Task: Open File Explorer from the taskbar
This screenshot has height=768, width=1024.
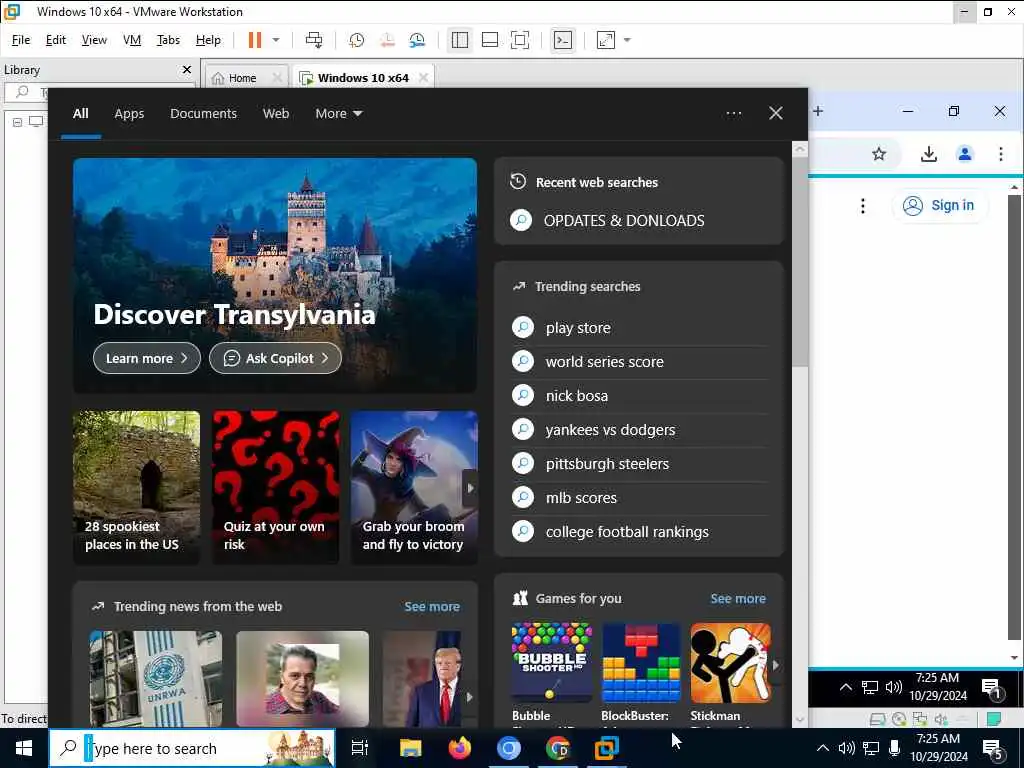Action: pyautogui.click(x=411, y=748)
